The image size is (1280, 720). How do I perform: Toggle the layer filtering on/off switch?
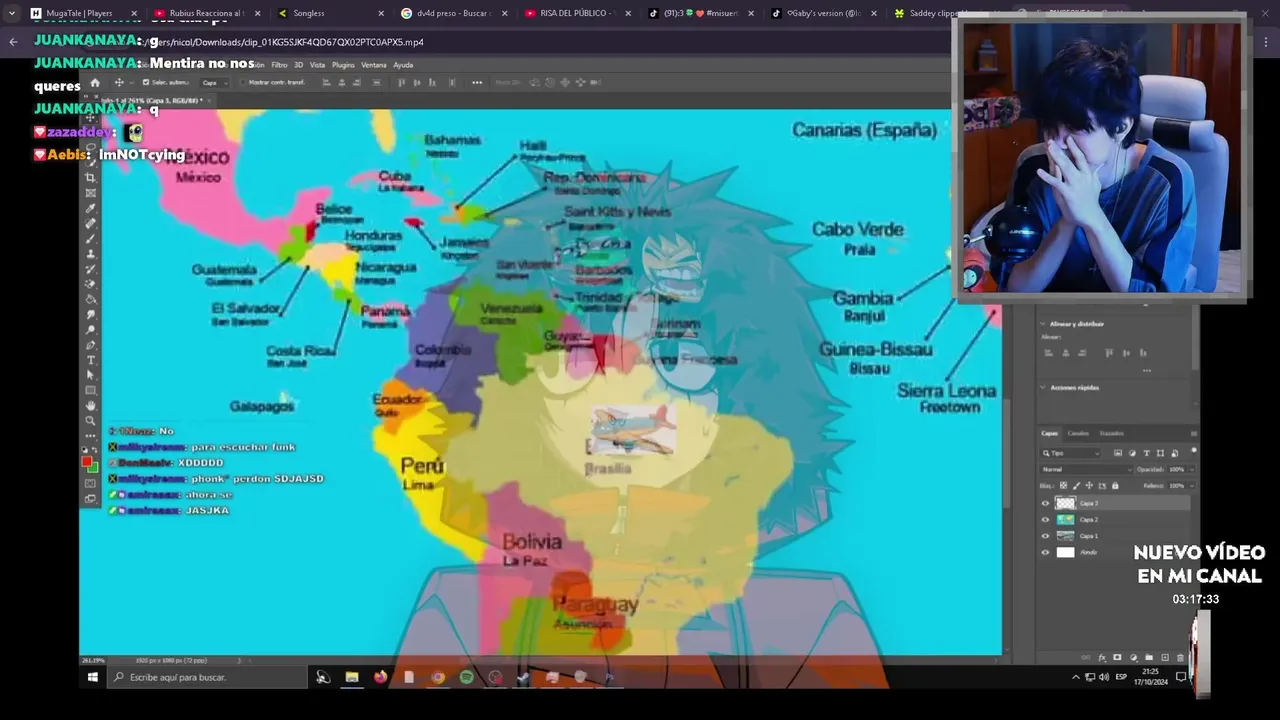click(x=1194, y=450)
